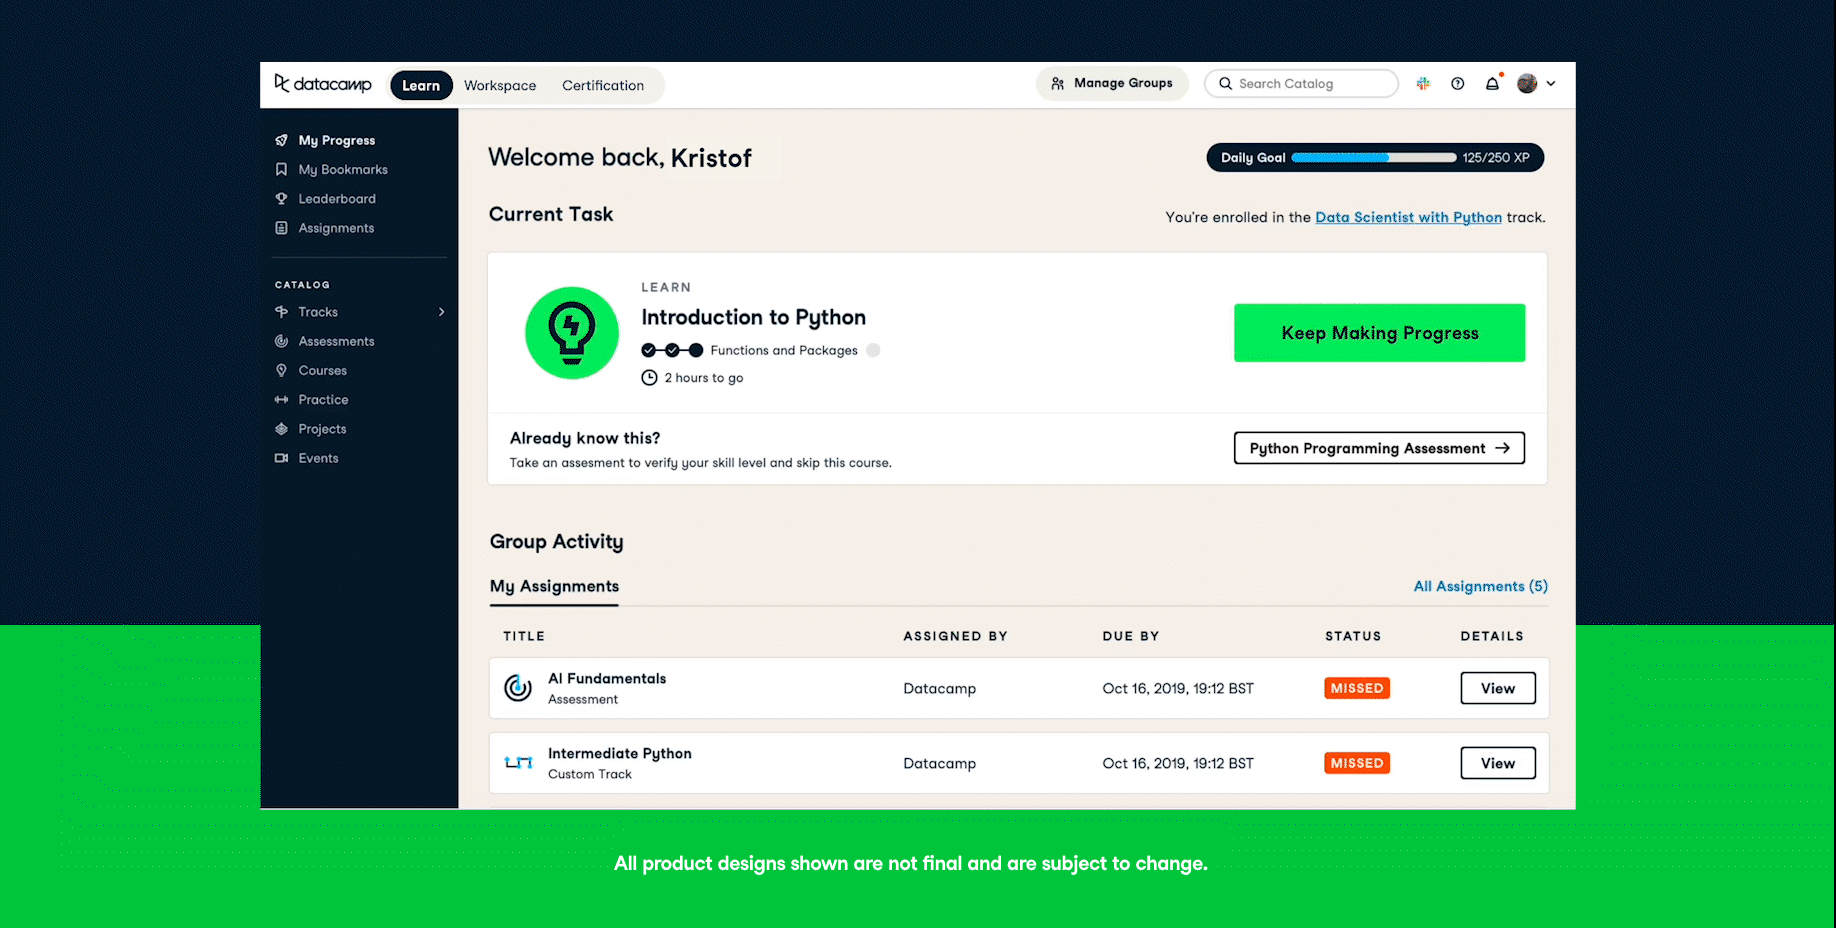The image size is (1836, 928).
Task: Click the Projects cube icon
Action: click(x=281, y=429)
